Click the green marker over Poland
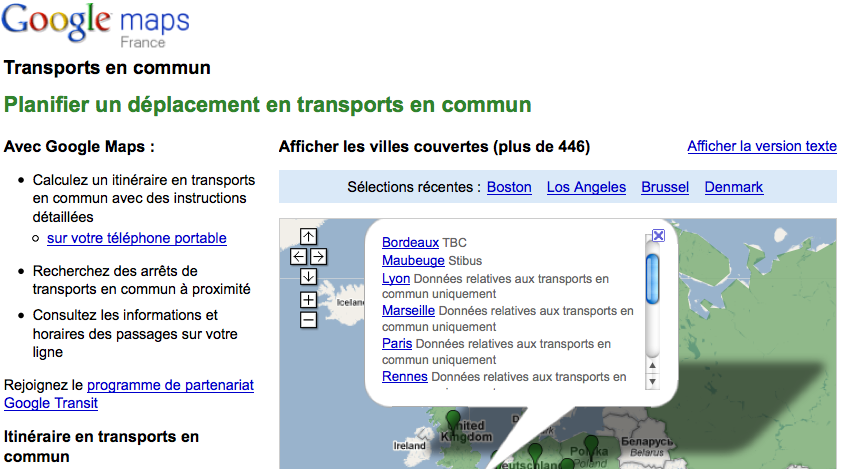This screenshot has width=847, height=469. coord(591,446)
